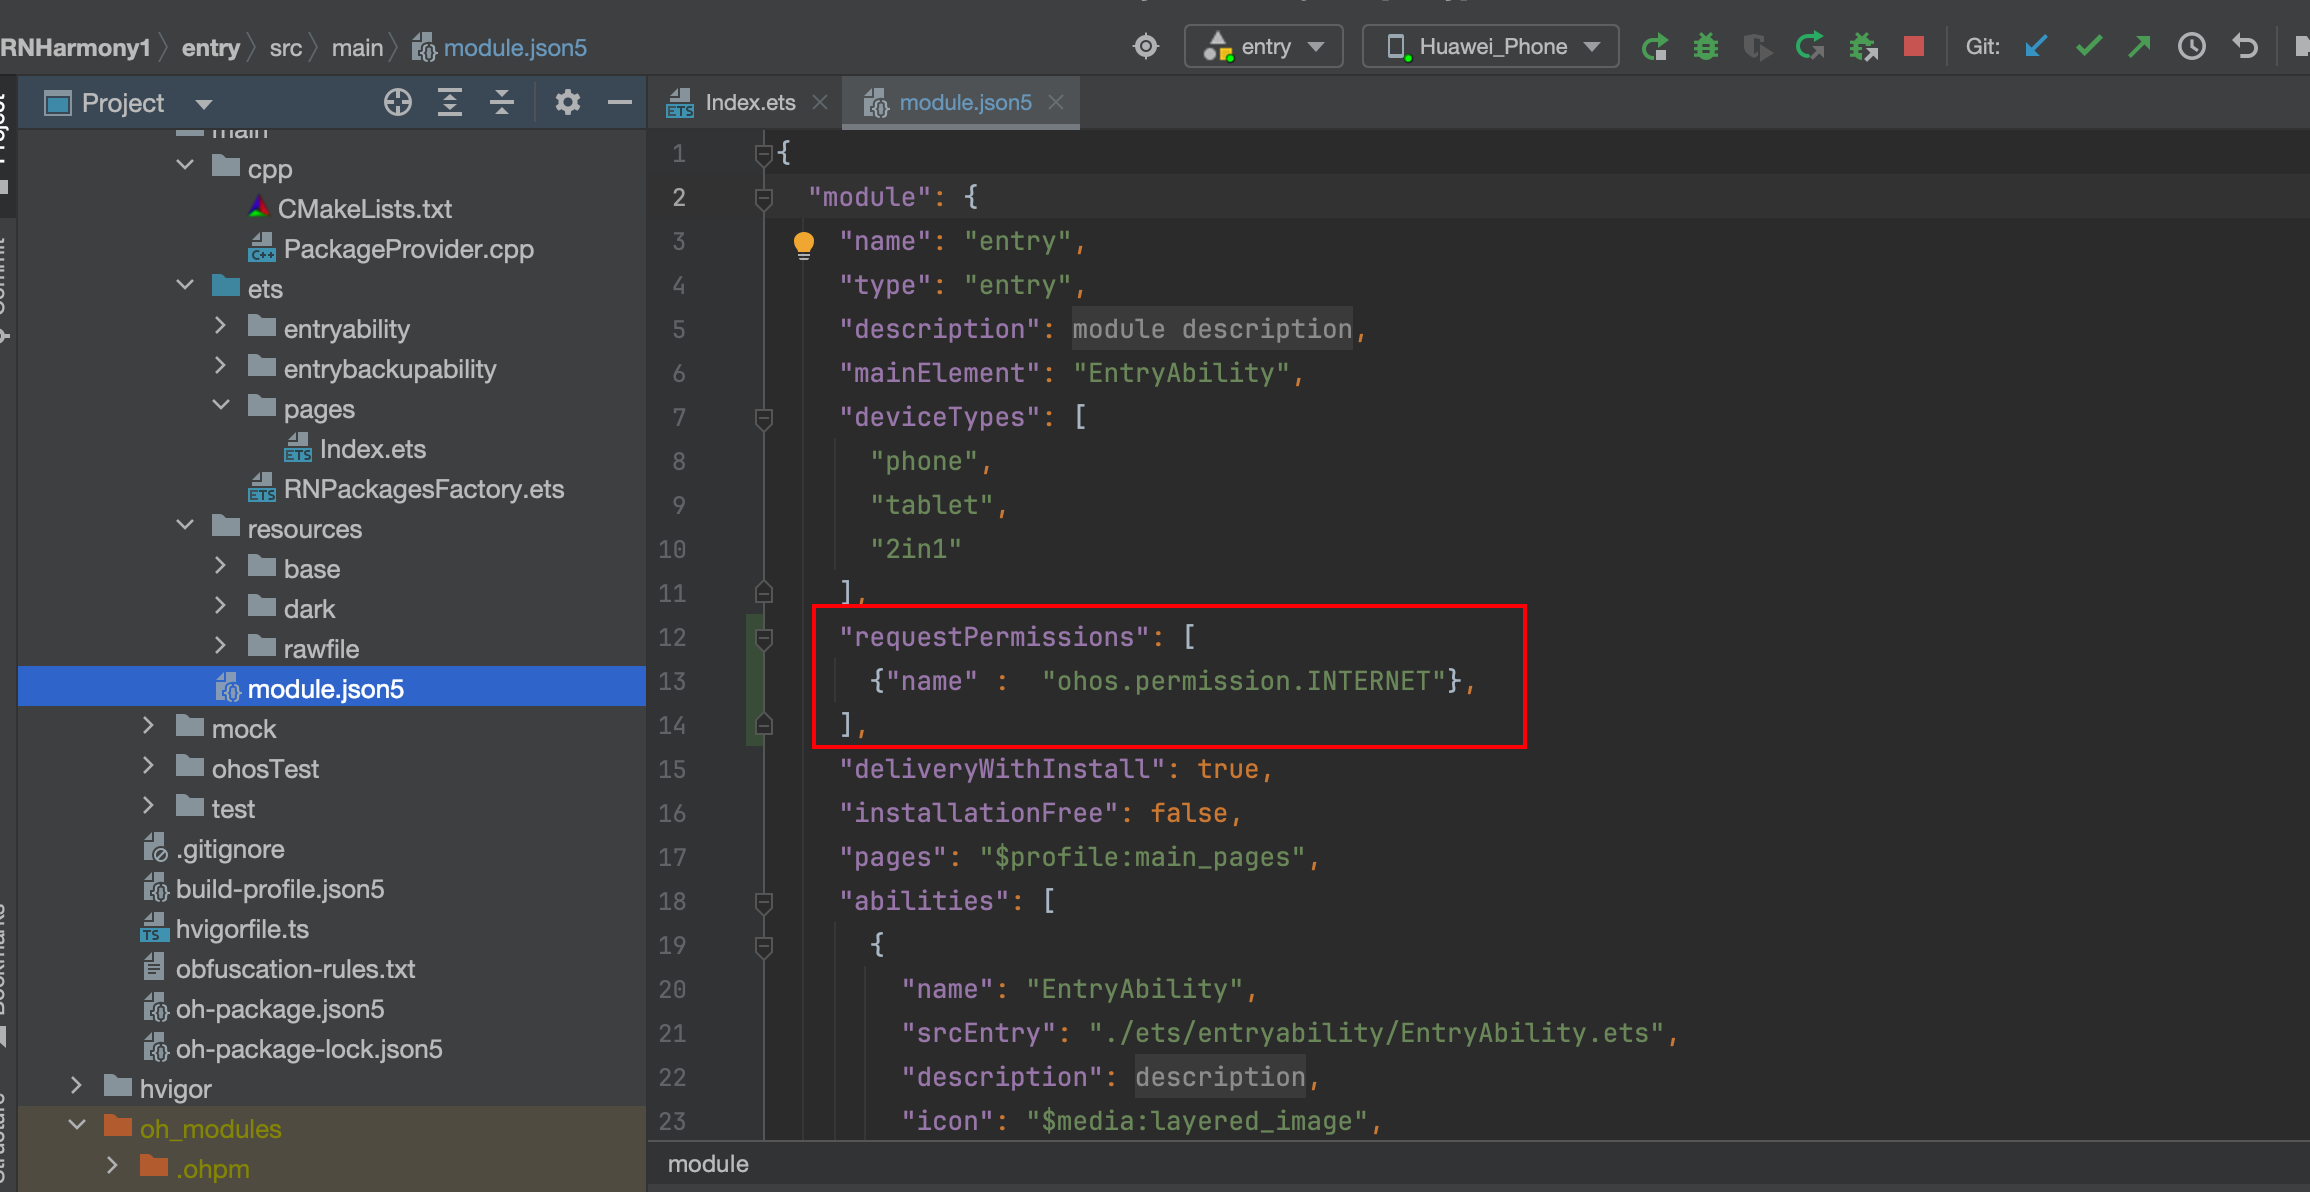Open the Huawei_Phone device dropdown
This screenshot has height=1192, width=2310.
point(1490,47)
